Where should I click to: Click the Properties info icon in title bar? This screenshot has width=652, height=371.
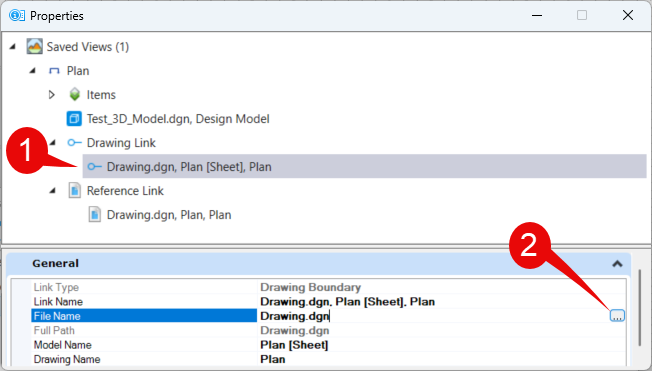(17, 16)
